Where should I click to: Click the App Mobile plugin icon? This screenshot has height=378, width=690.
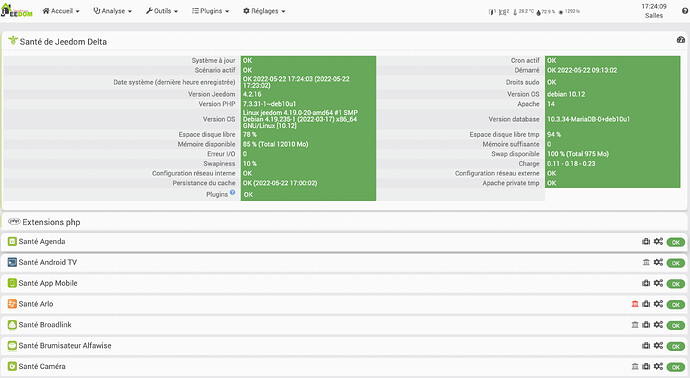pyautogui.click(x=12, y=283)
